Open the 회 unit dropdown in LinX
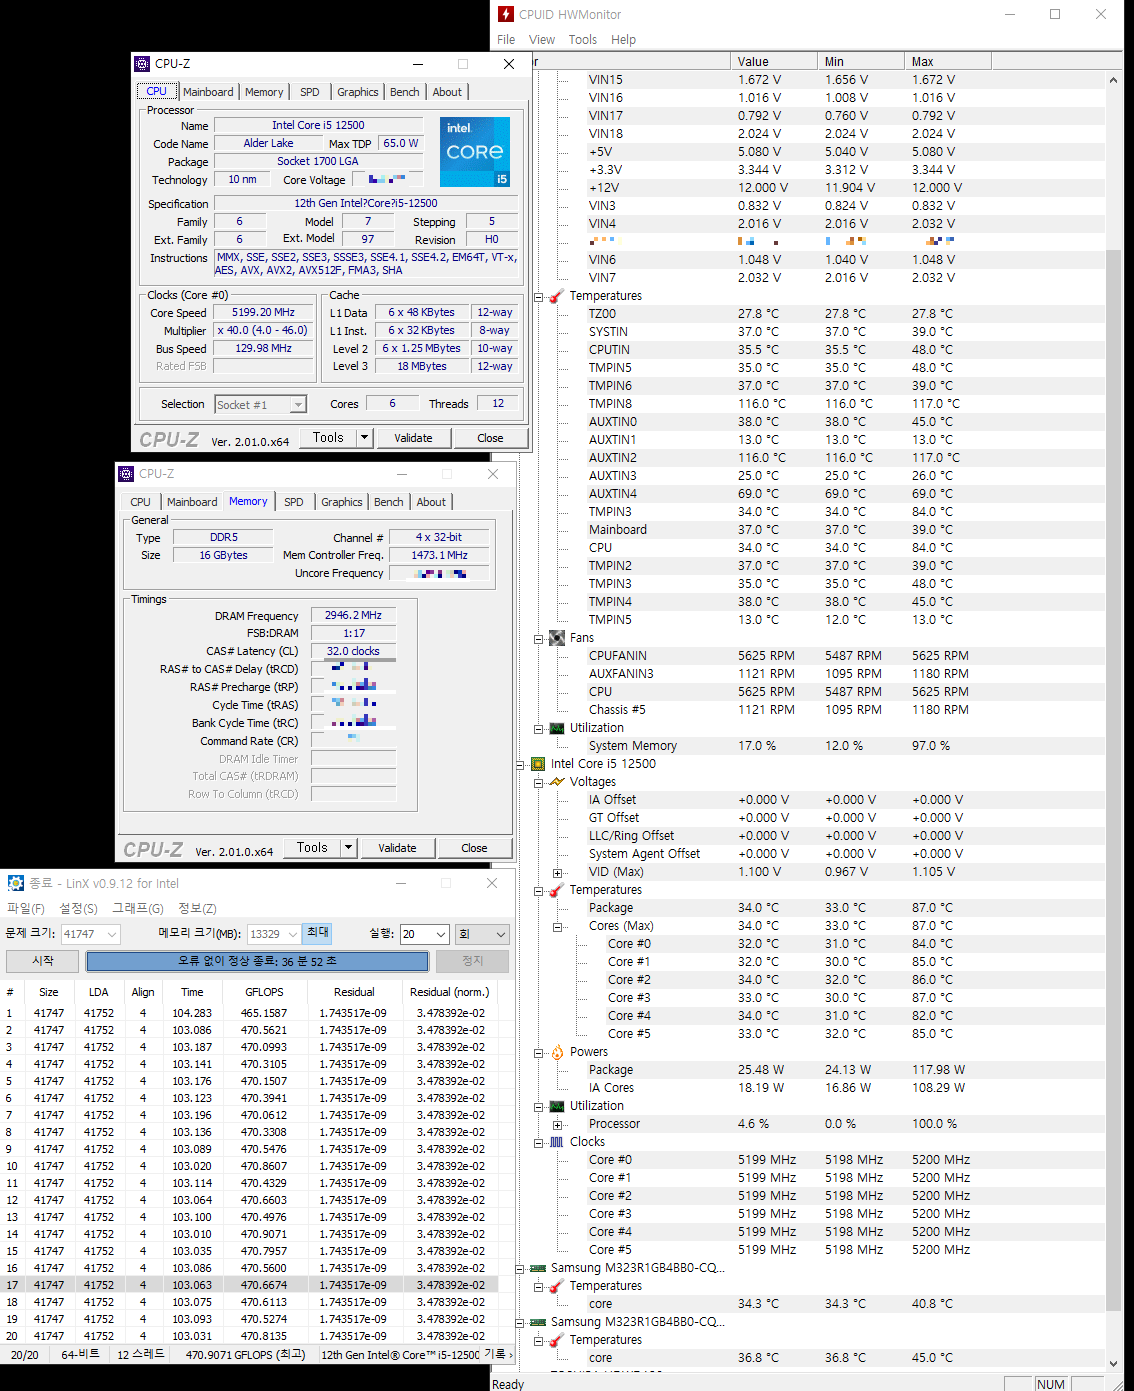 501,934
